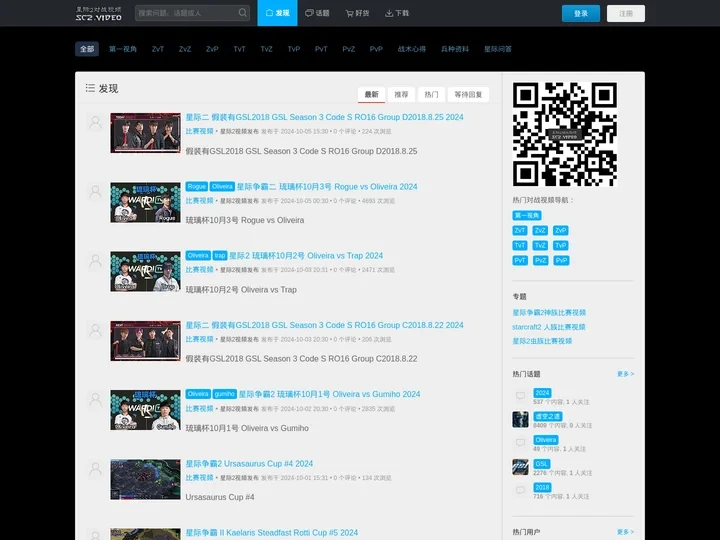Select the 全部 category filter
The width and height of the screenshot is (720, 540).
pos(87,49)
